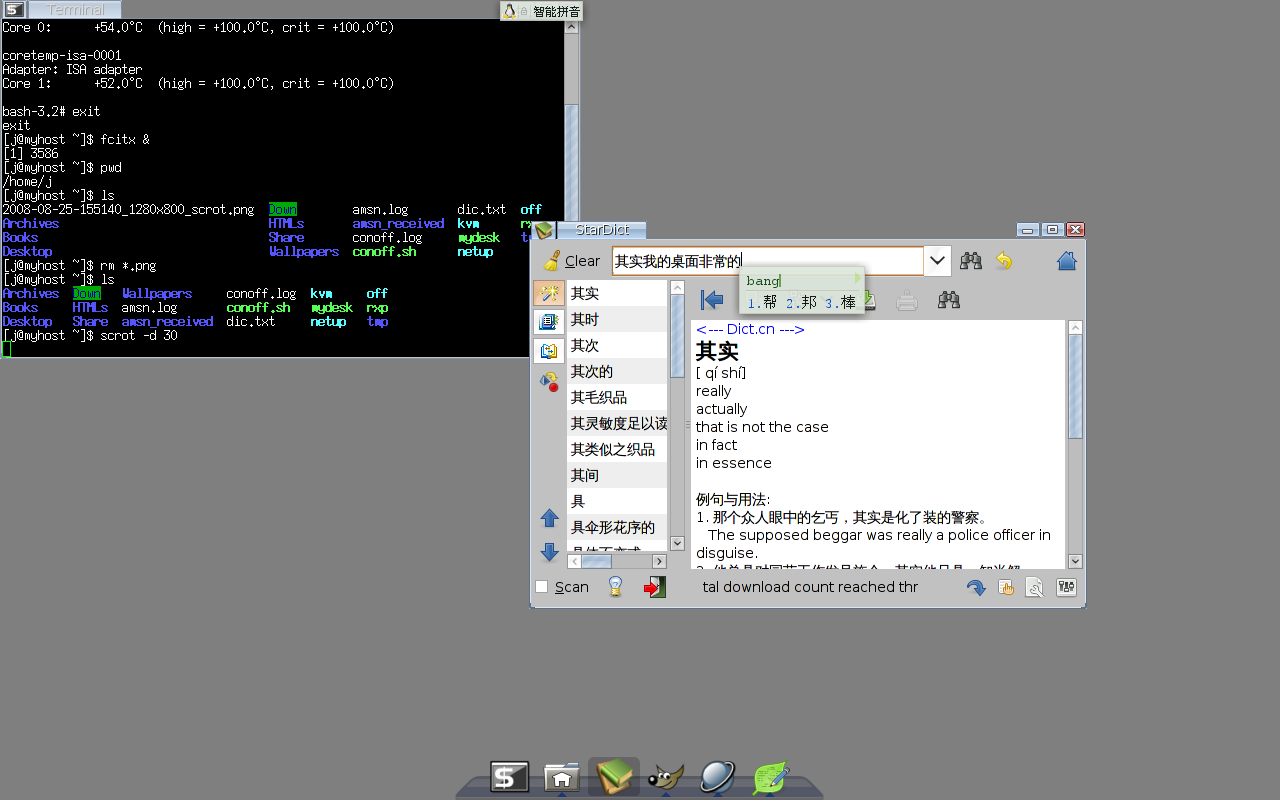Screen dimensions: 1280x800
Task: Toggle the Scan checkbox
Action: 542,587
